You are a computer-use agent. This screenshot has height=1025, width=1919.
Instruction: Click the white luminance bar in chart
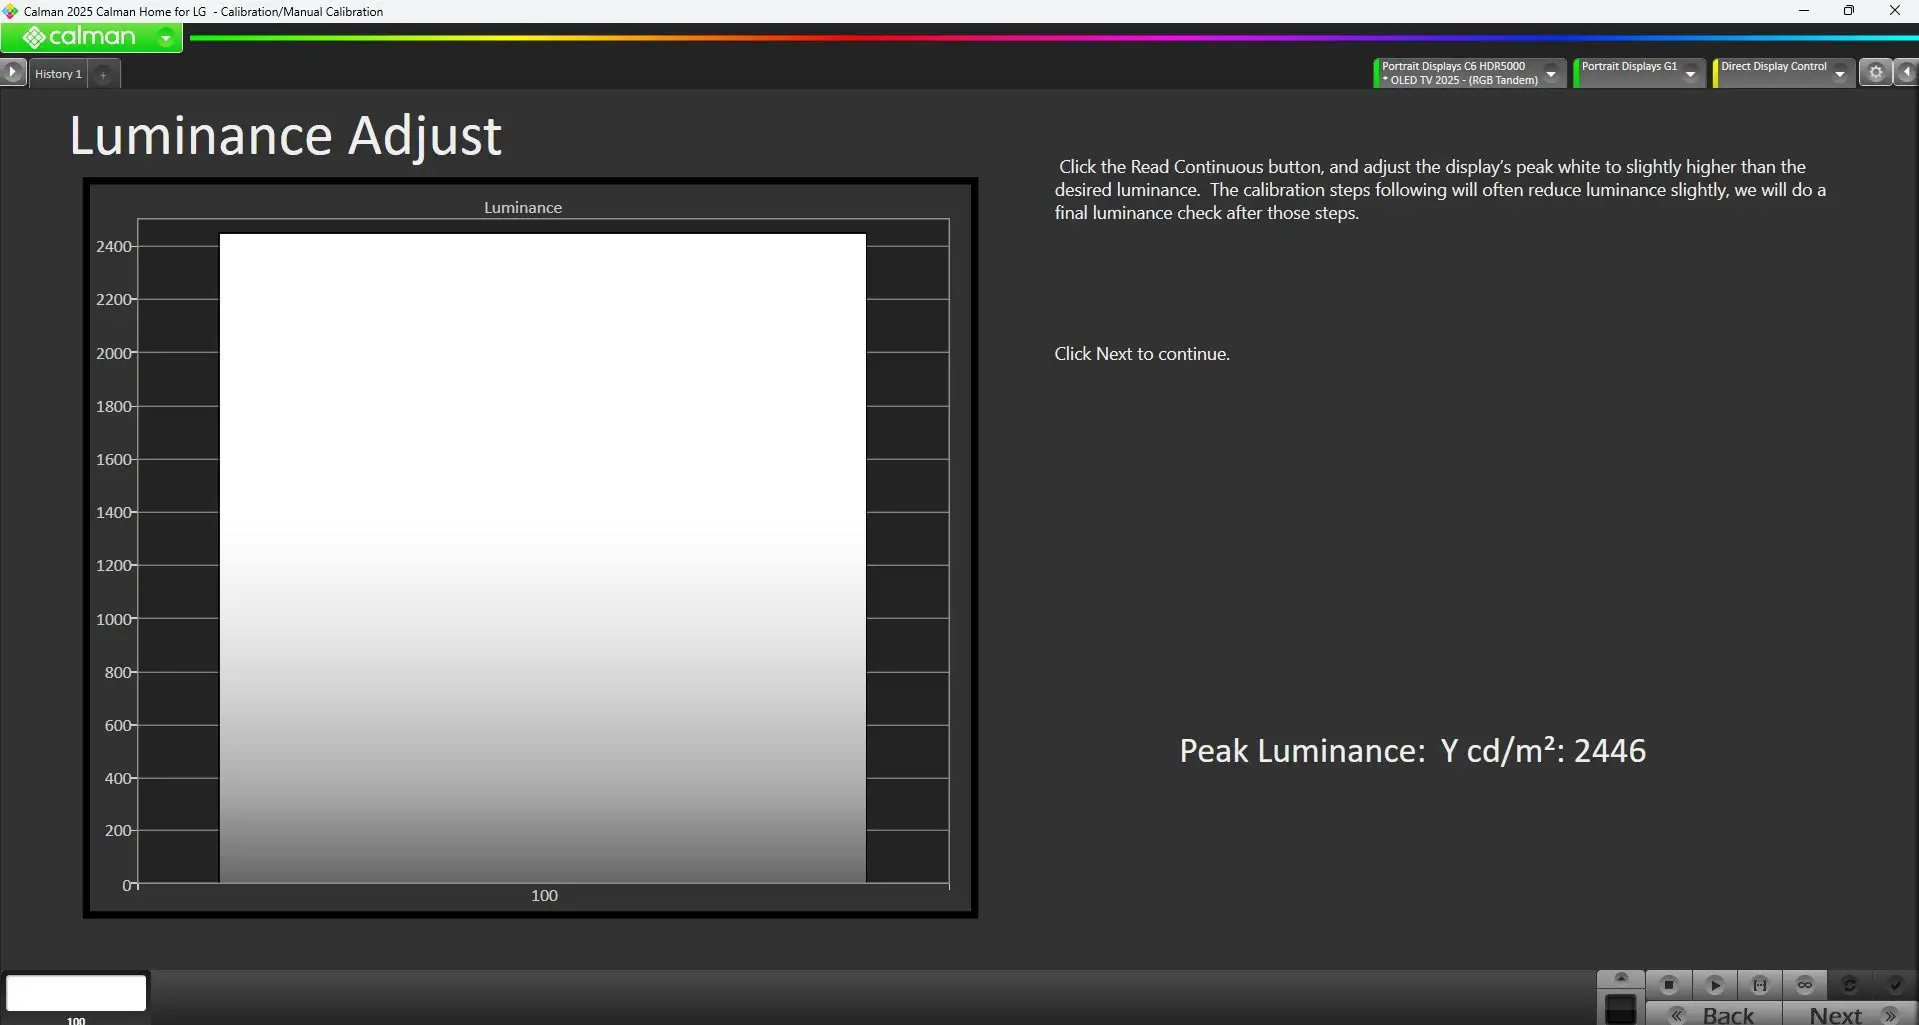point(542,557)
